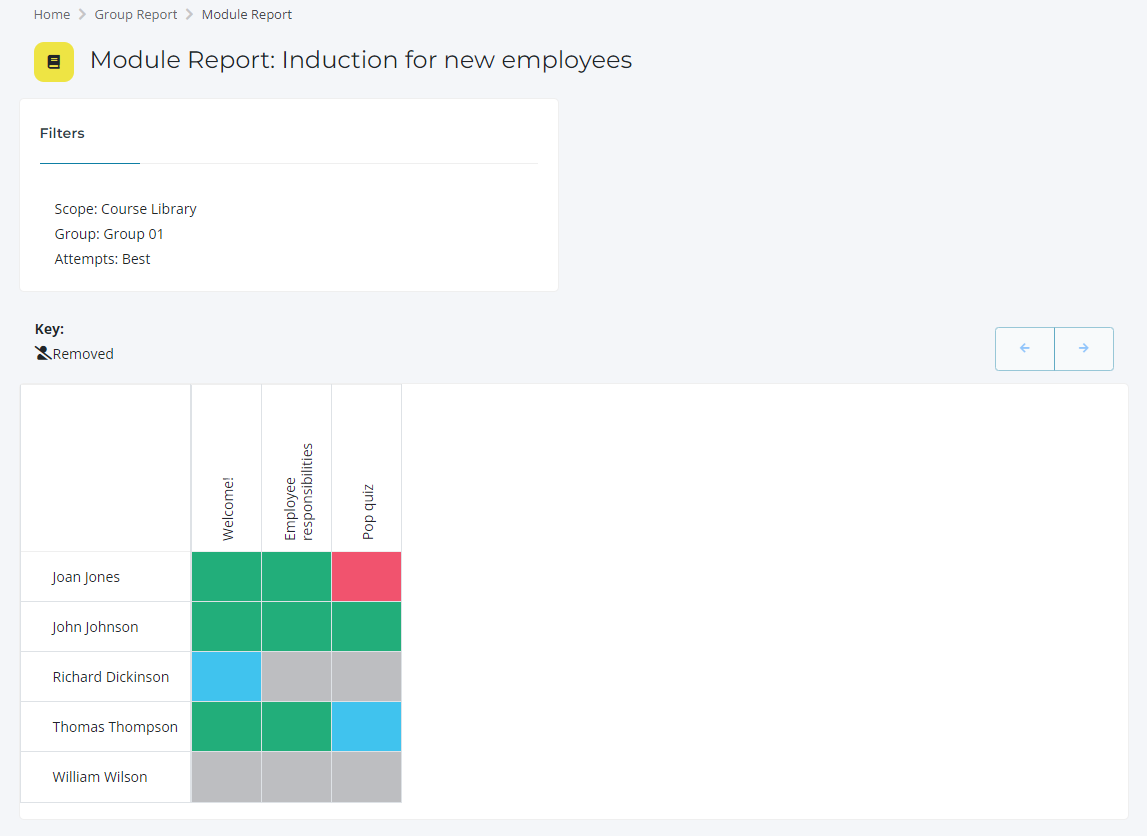Click the Group: Group 01 text
Screen dimensions: 1147x836
109,234
